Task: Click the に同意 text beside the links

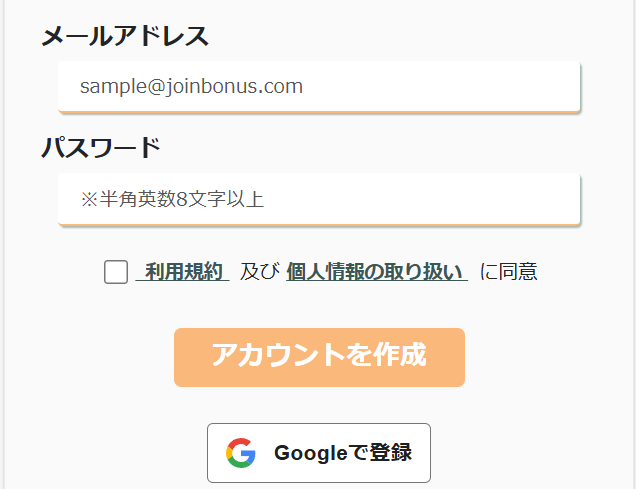Action: pyautogui.click(x=509, y=272)
